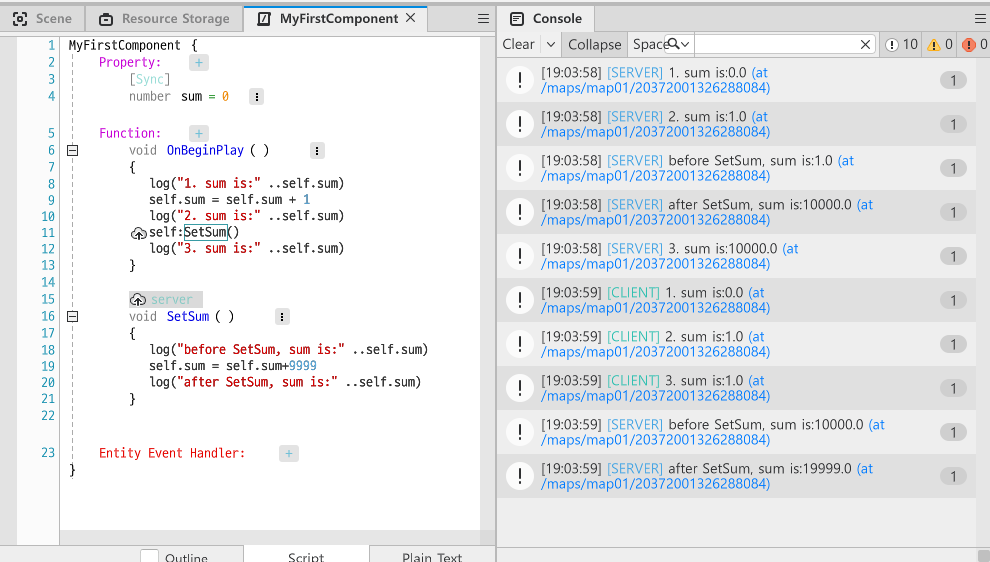This screenshot has width=990, height=562.
Task: Select CLIENT log '3. sum is:1.0'
Action: tap(736, 388)
